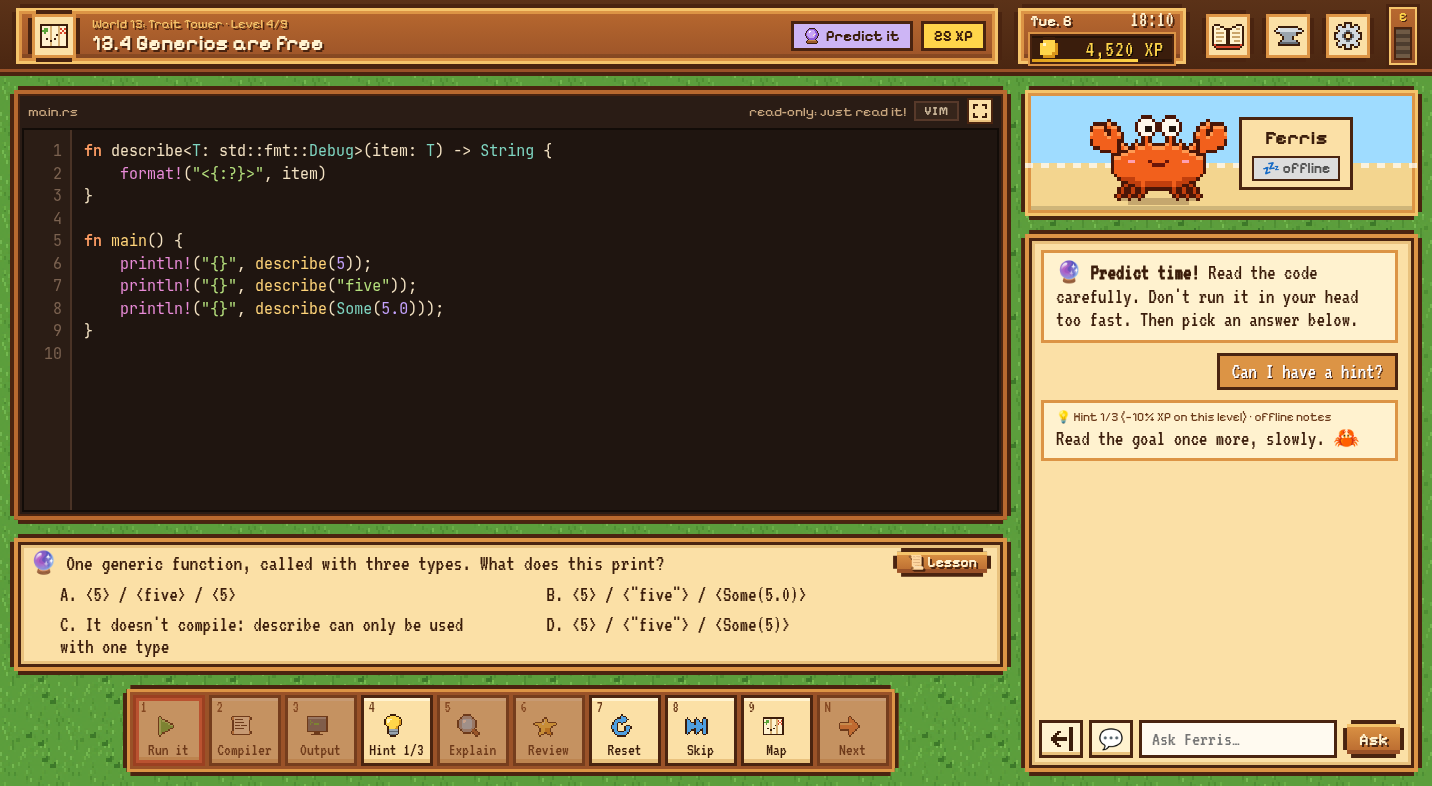Open the Compiler panel
The width and height of the screenshot is (1432, 786).
(244, 731)
